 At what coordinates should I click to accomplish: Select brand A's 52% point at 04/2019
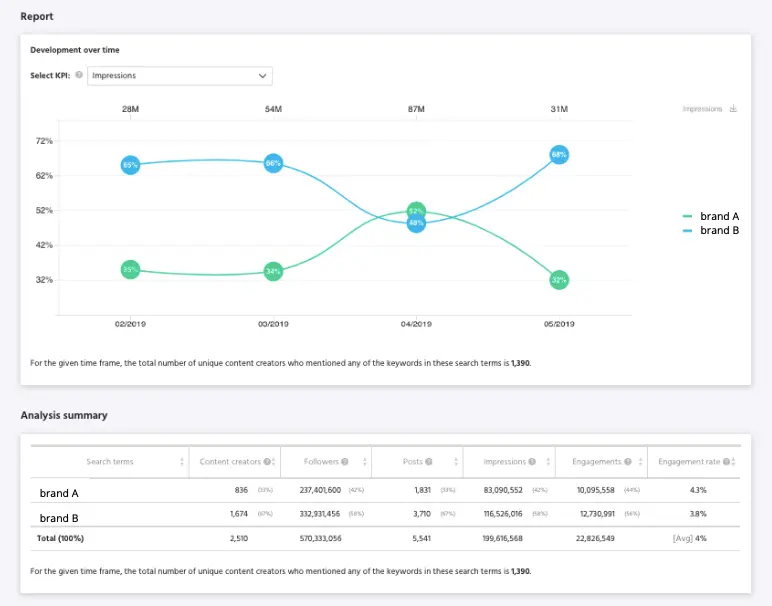click(416, 211)
